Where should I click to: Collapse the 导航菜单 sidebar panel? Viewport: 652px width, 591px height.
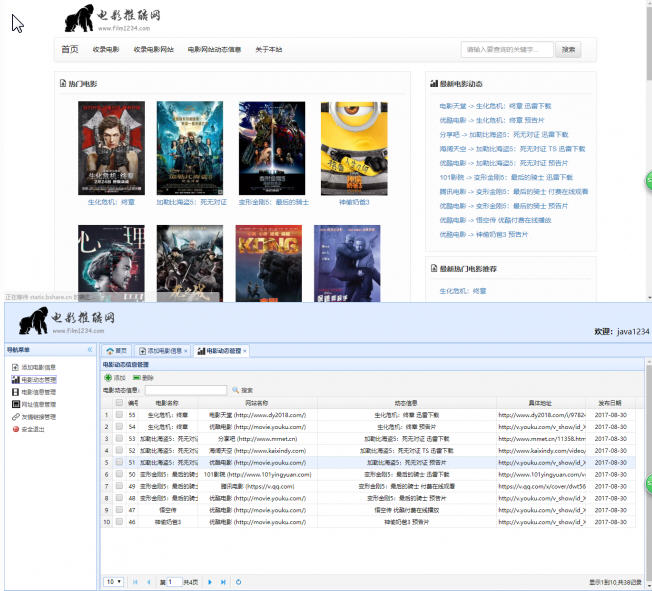pos(90,350)
